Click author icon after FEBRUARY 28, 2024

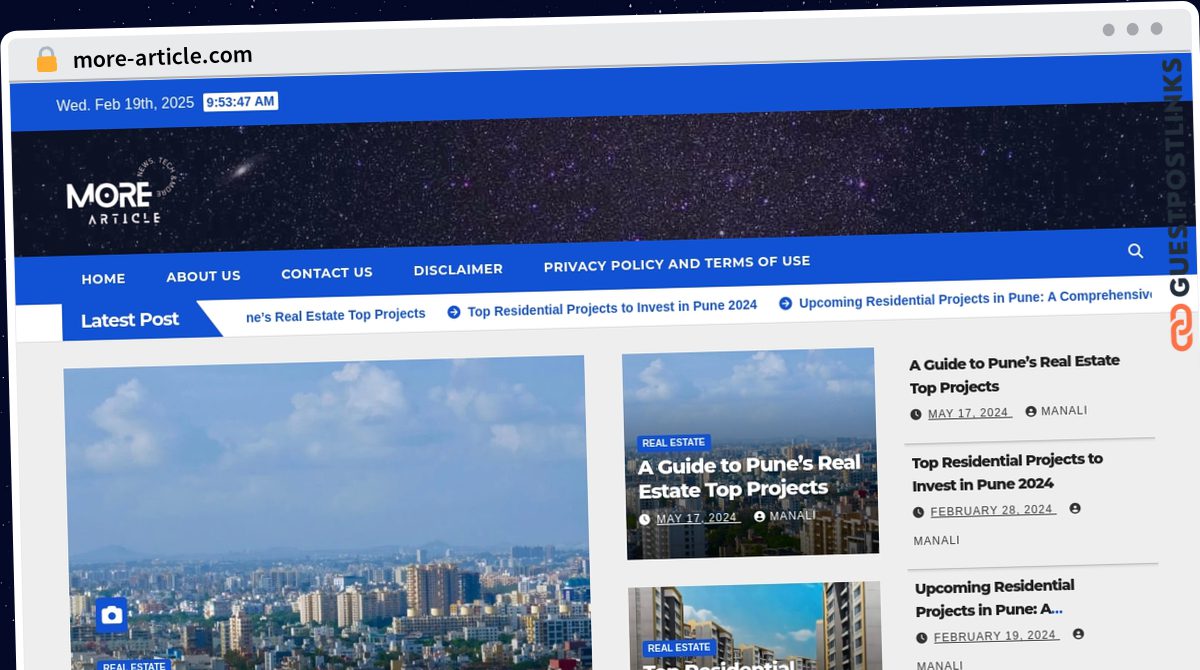pos(1075,508)
